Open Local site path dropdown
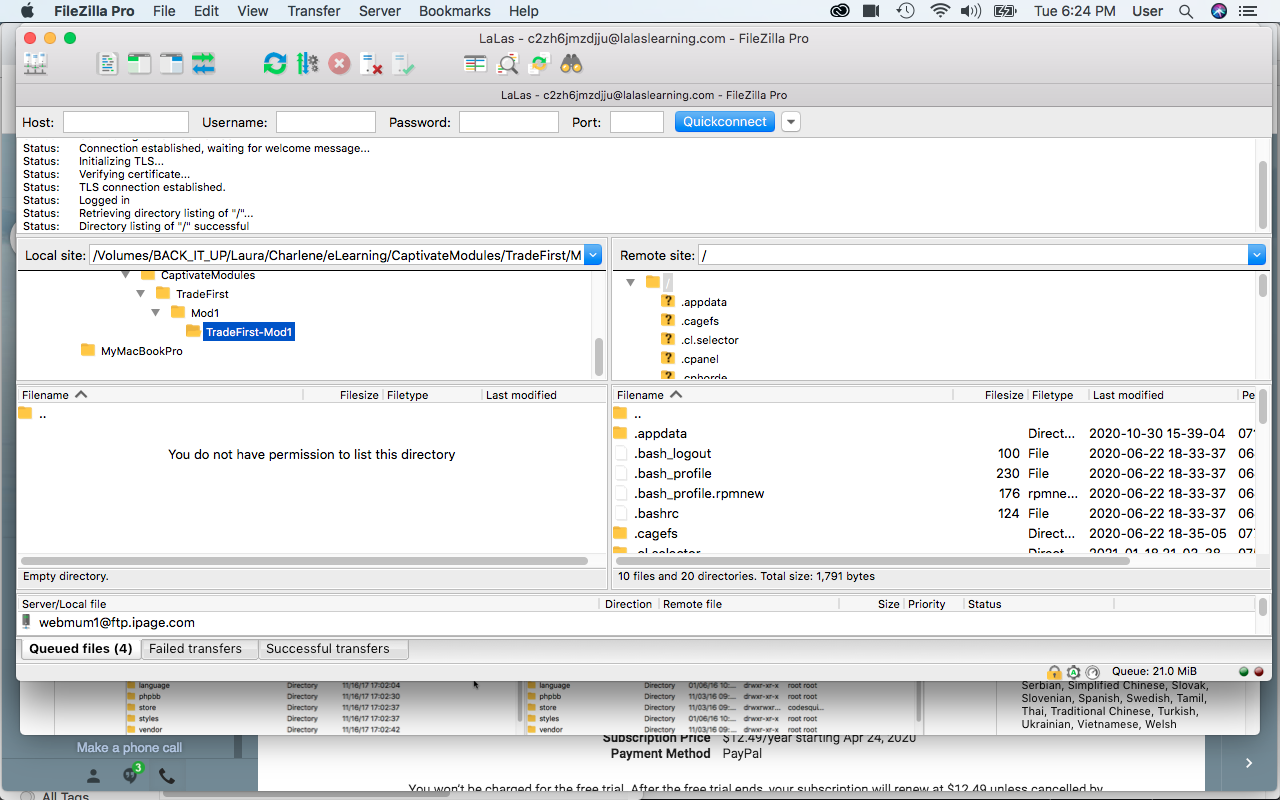 pyautogui.click(x=593, y=255)
